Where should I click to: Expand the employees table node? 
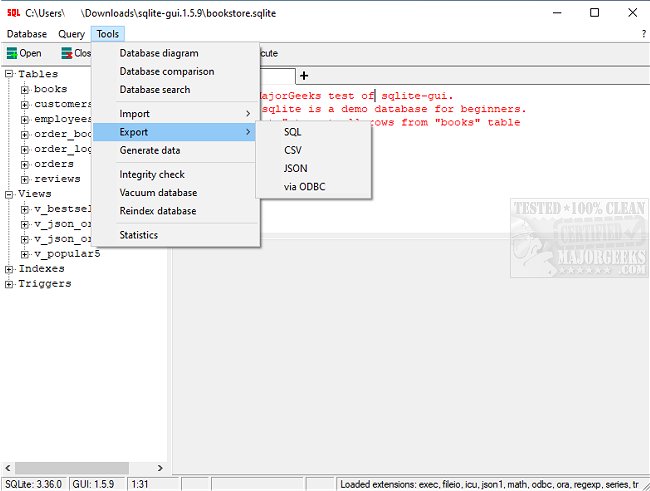click(x=25, y=119)
